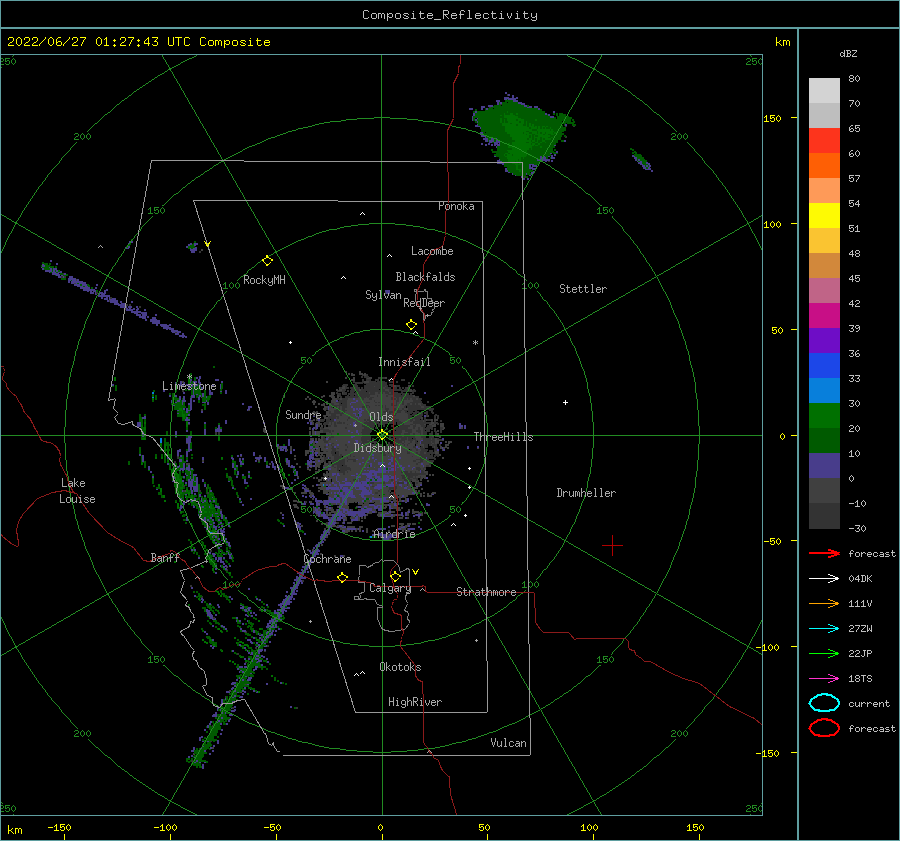This screenshot has width=900, height=841.
Task: Click the Limestone label
Action: click(189, 386)
